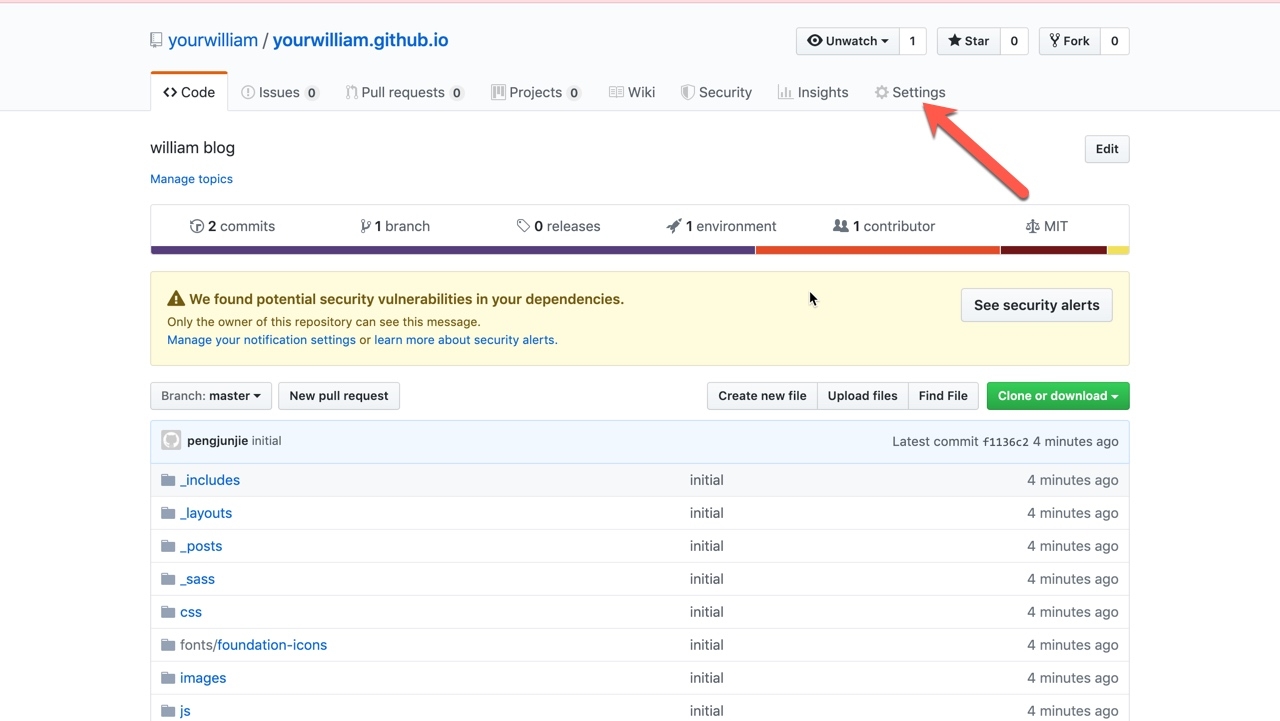Viewport: 1280px width, 721px height.
Task: Switch to the Settings tab
Action: (909, 92)
